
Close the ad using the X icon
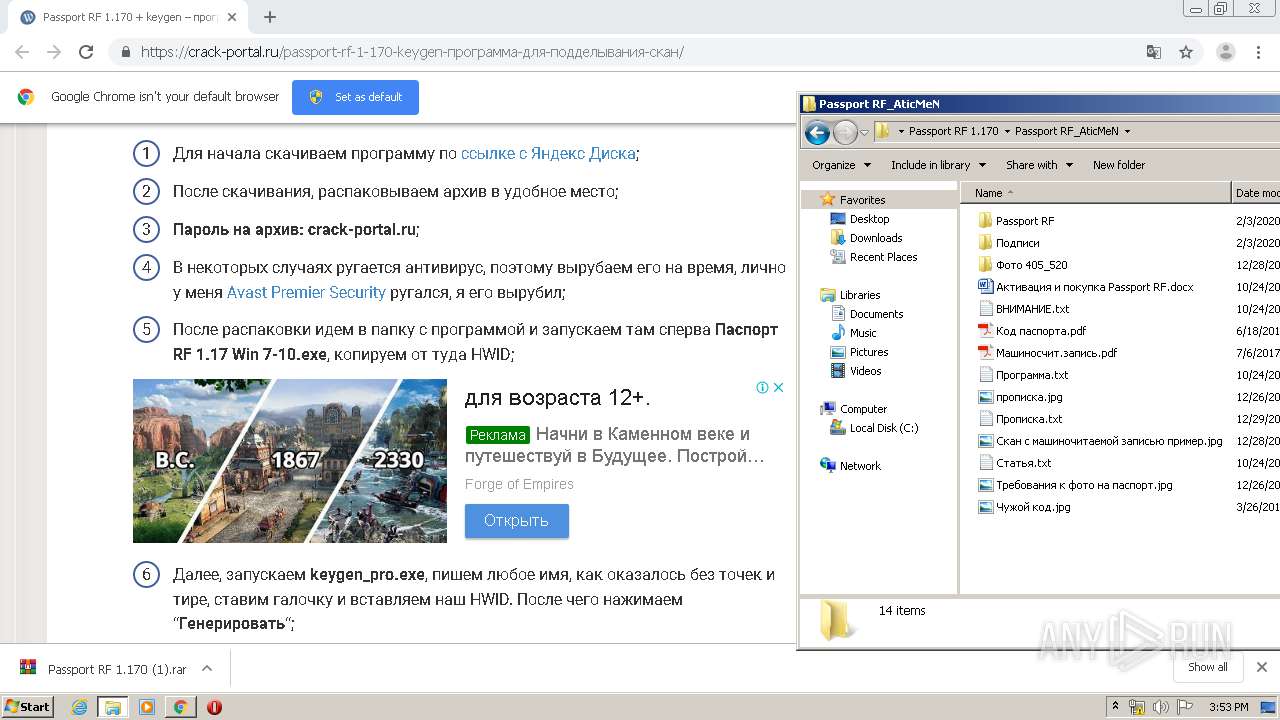click(778, 387)
